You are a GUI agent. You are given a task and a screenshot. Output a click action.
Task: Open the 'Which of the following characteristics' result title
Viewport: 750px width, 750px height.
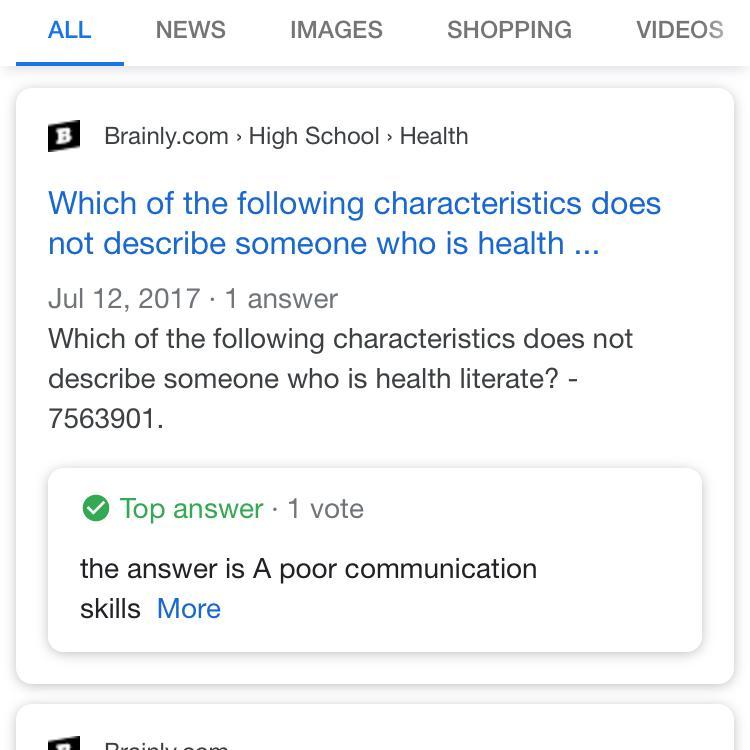(354, 223)
